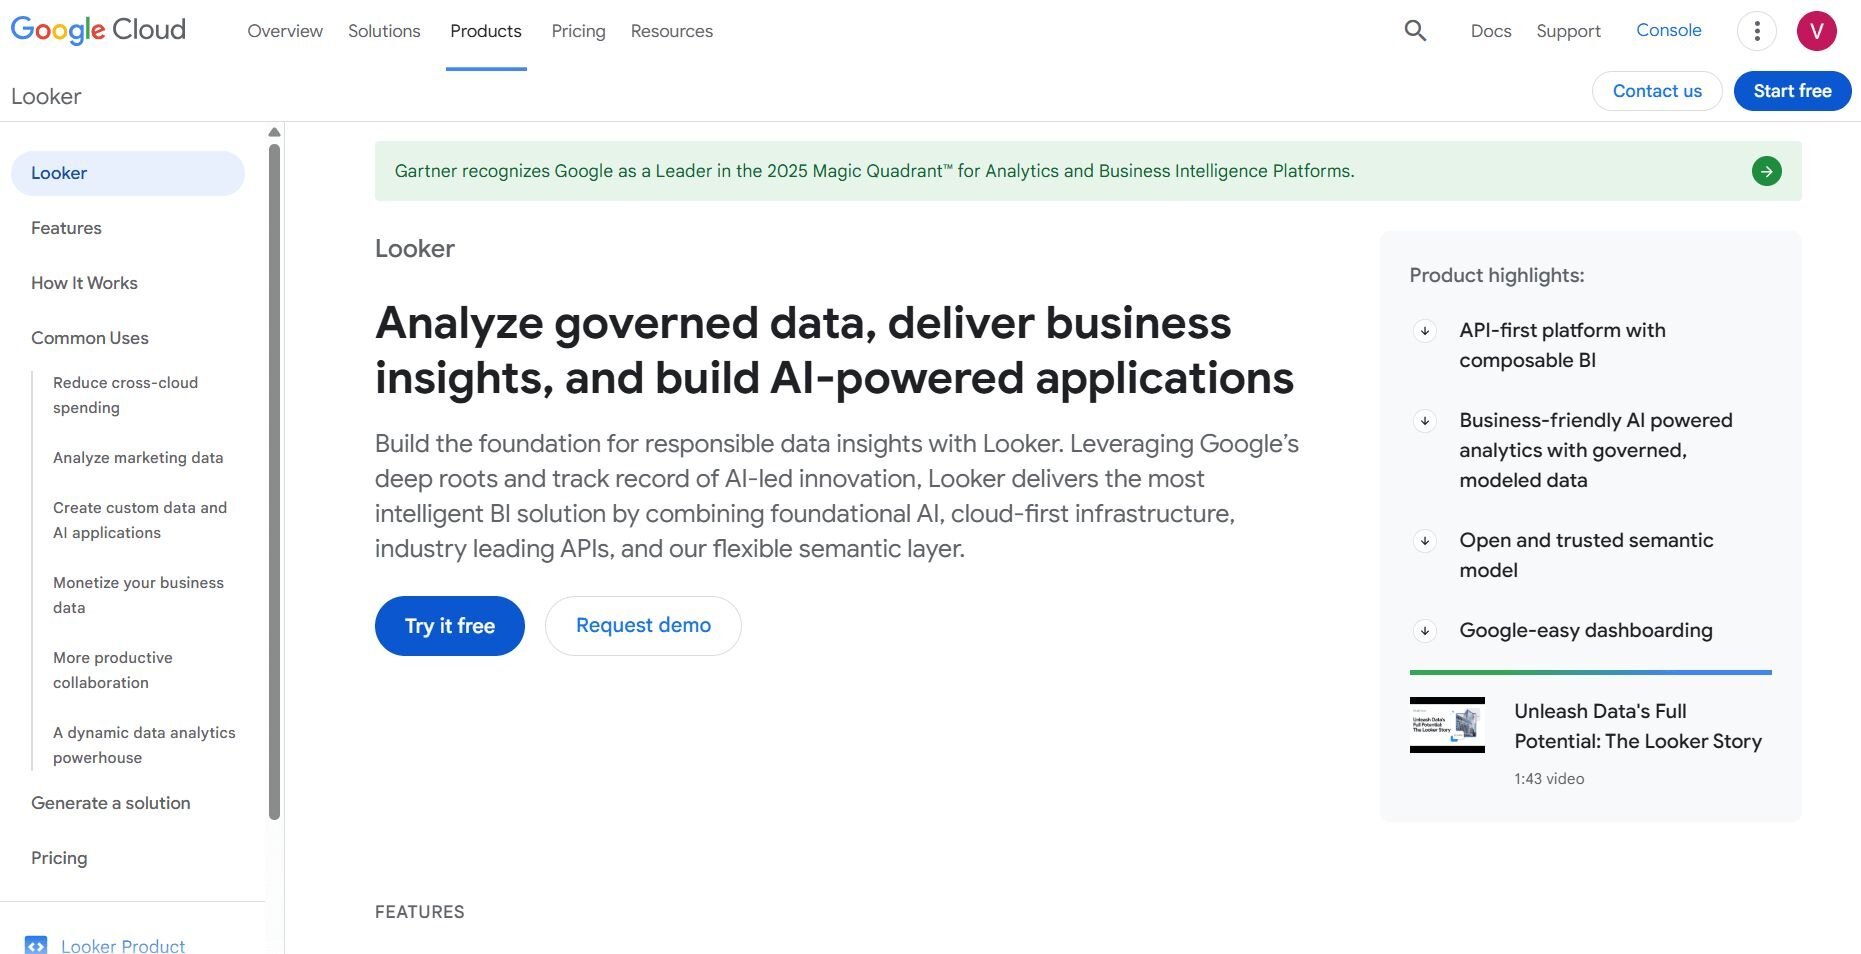
Task: Expand Business-friendly AI powered analytics highlight
Action: [x=1595, y=450]
